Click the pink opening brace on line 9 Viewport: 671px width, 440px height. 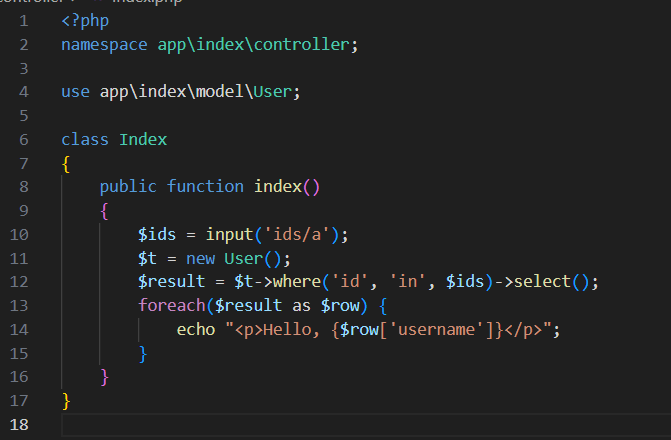104,211
